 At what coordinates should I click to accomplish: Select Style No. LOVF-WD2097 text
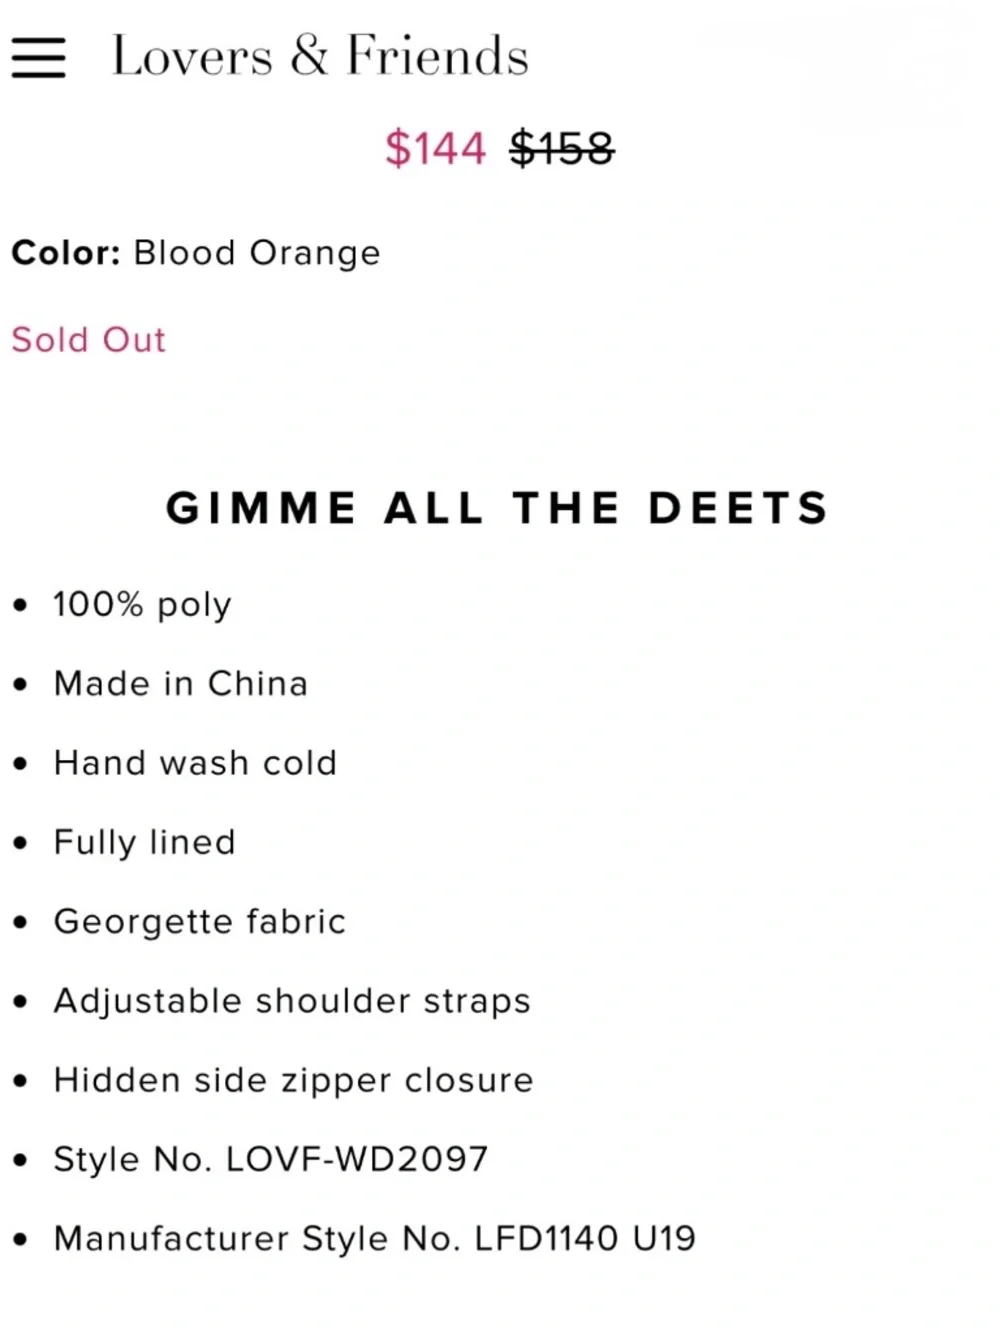click(x=271, y=1159)
